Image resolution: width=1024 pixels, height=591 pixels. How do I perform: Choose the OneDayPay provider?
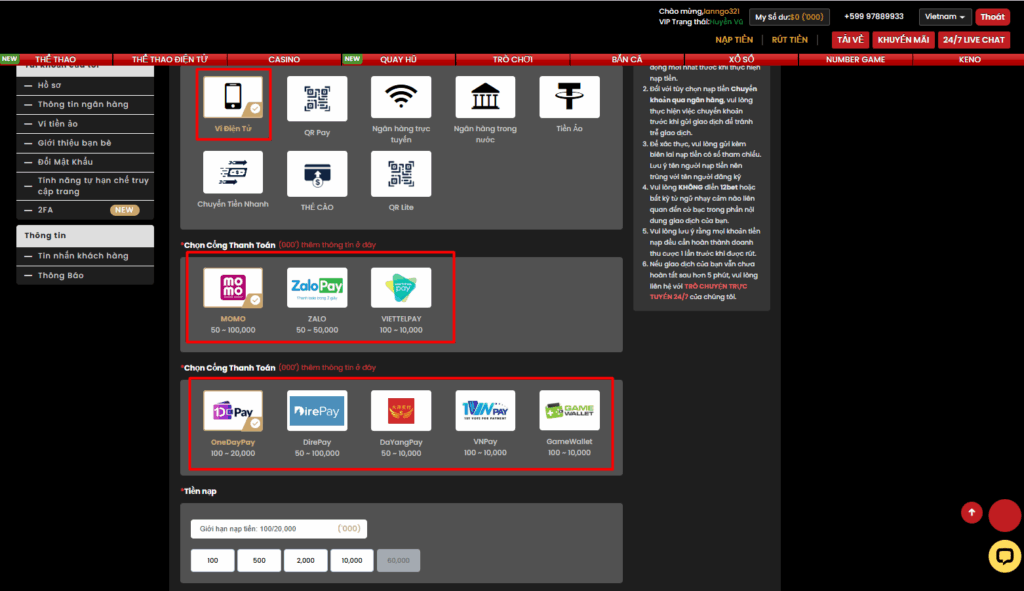tap(233, 411)
